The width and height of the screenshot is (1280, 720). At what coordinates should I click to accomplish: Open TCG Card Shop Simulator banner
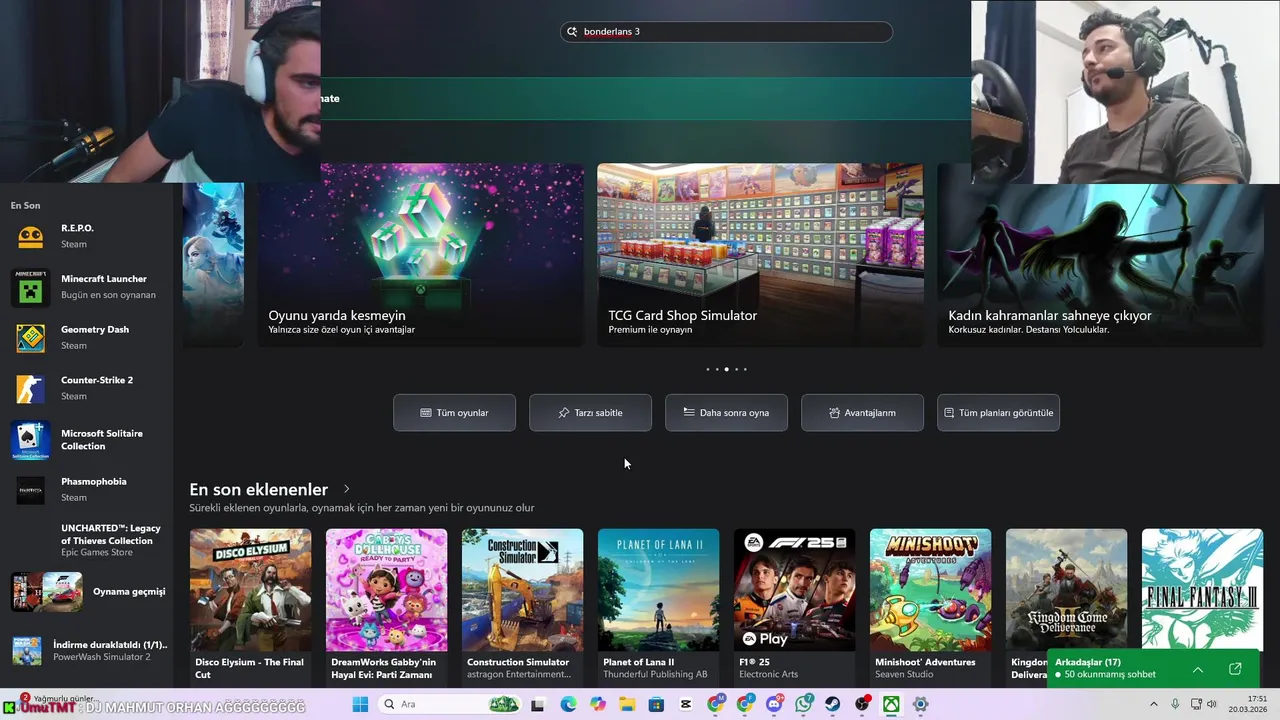(x=760, y=255)
